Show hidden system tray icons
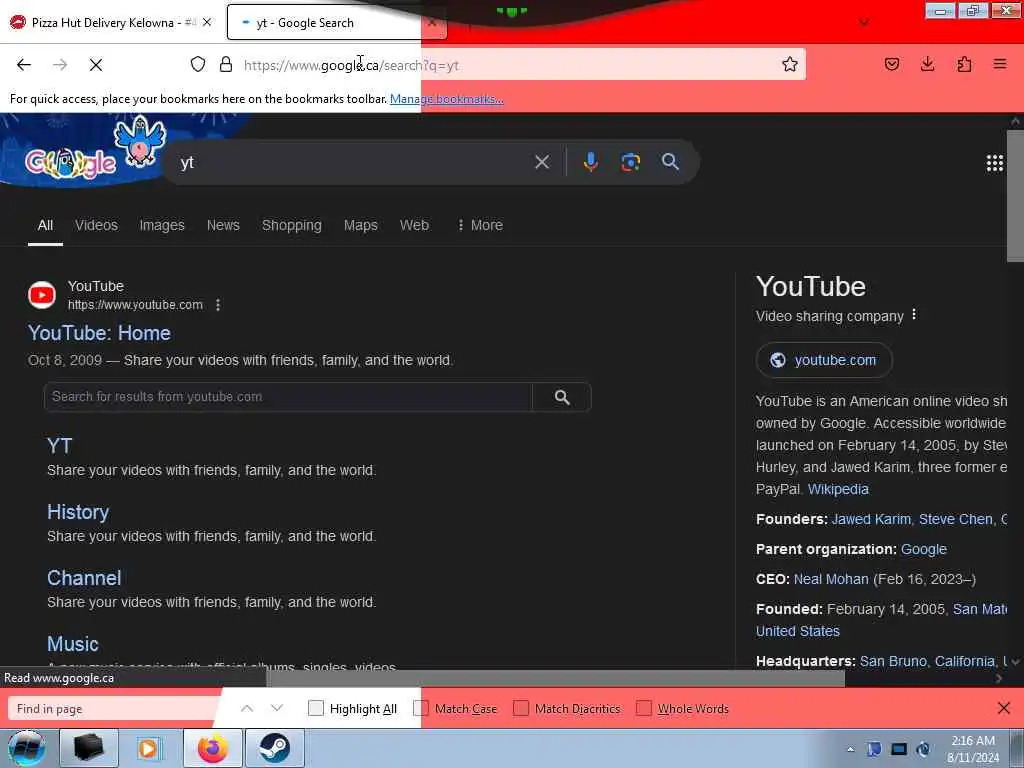 [x=850, y=749]
